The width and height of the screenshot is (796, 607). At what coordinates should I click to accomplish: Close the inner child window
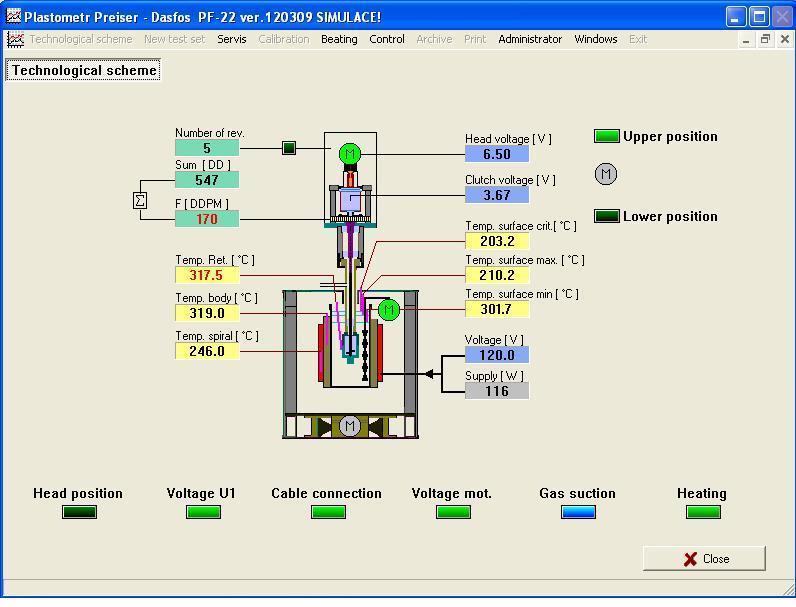(x=784, y=40)
